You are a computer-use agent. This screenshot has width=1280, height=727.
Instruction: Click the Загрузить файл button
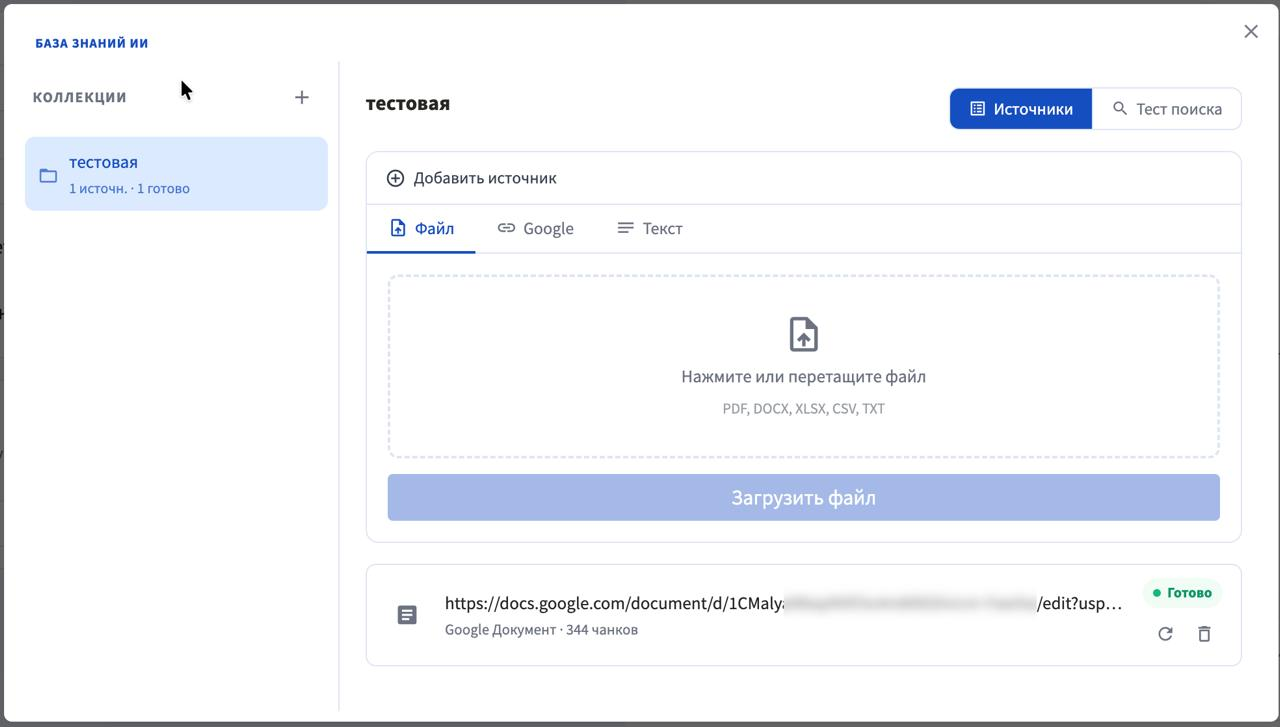pyautogui.click(x=804, y=497)
